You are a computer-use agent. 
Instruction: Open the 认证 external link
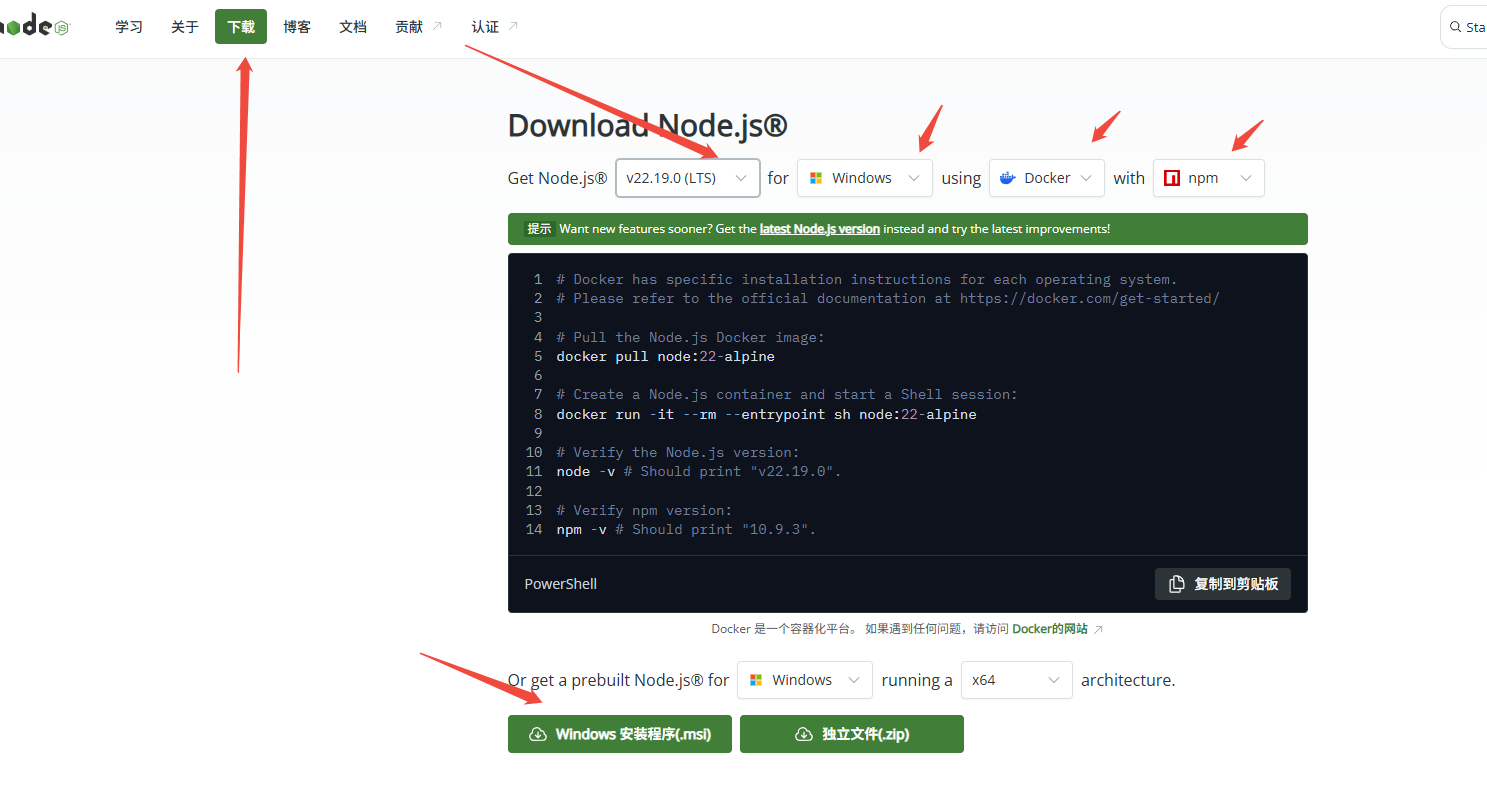495,27
